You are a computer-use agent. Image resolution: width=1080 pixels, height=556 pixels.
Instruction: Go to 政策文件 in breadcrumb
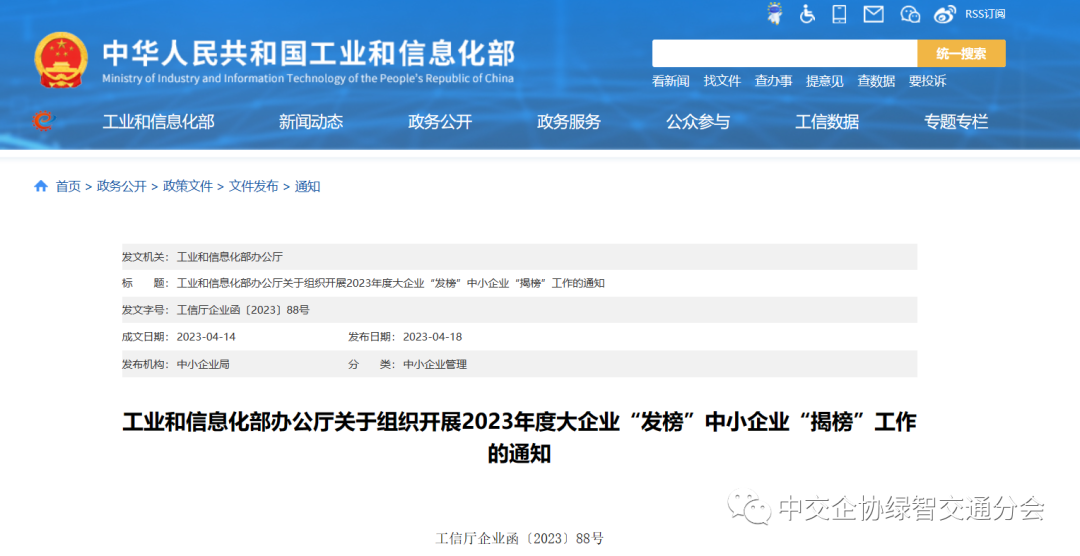point(188,186)
